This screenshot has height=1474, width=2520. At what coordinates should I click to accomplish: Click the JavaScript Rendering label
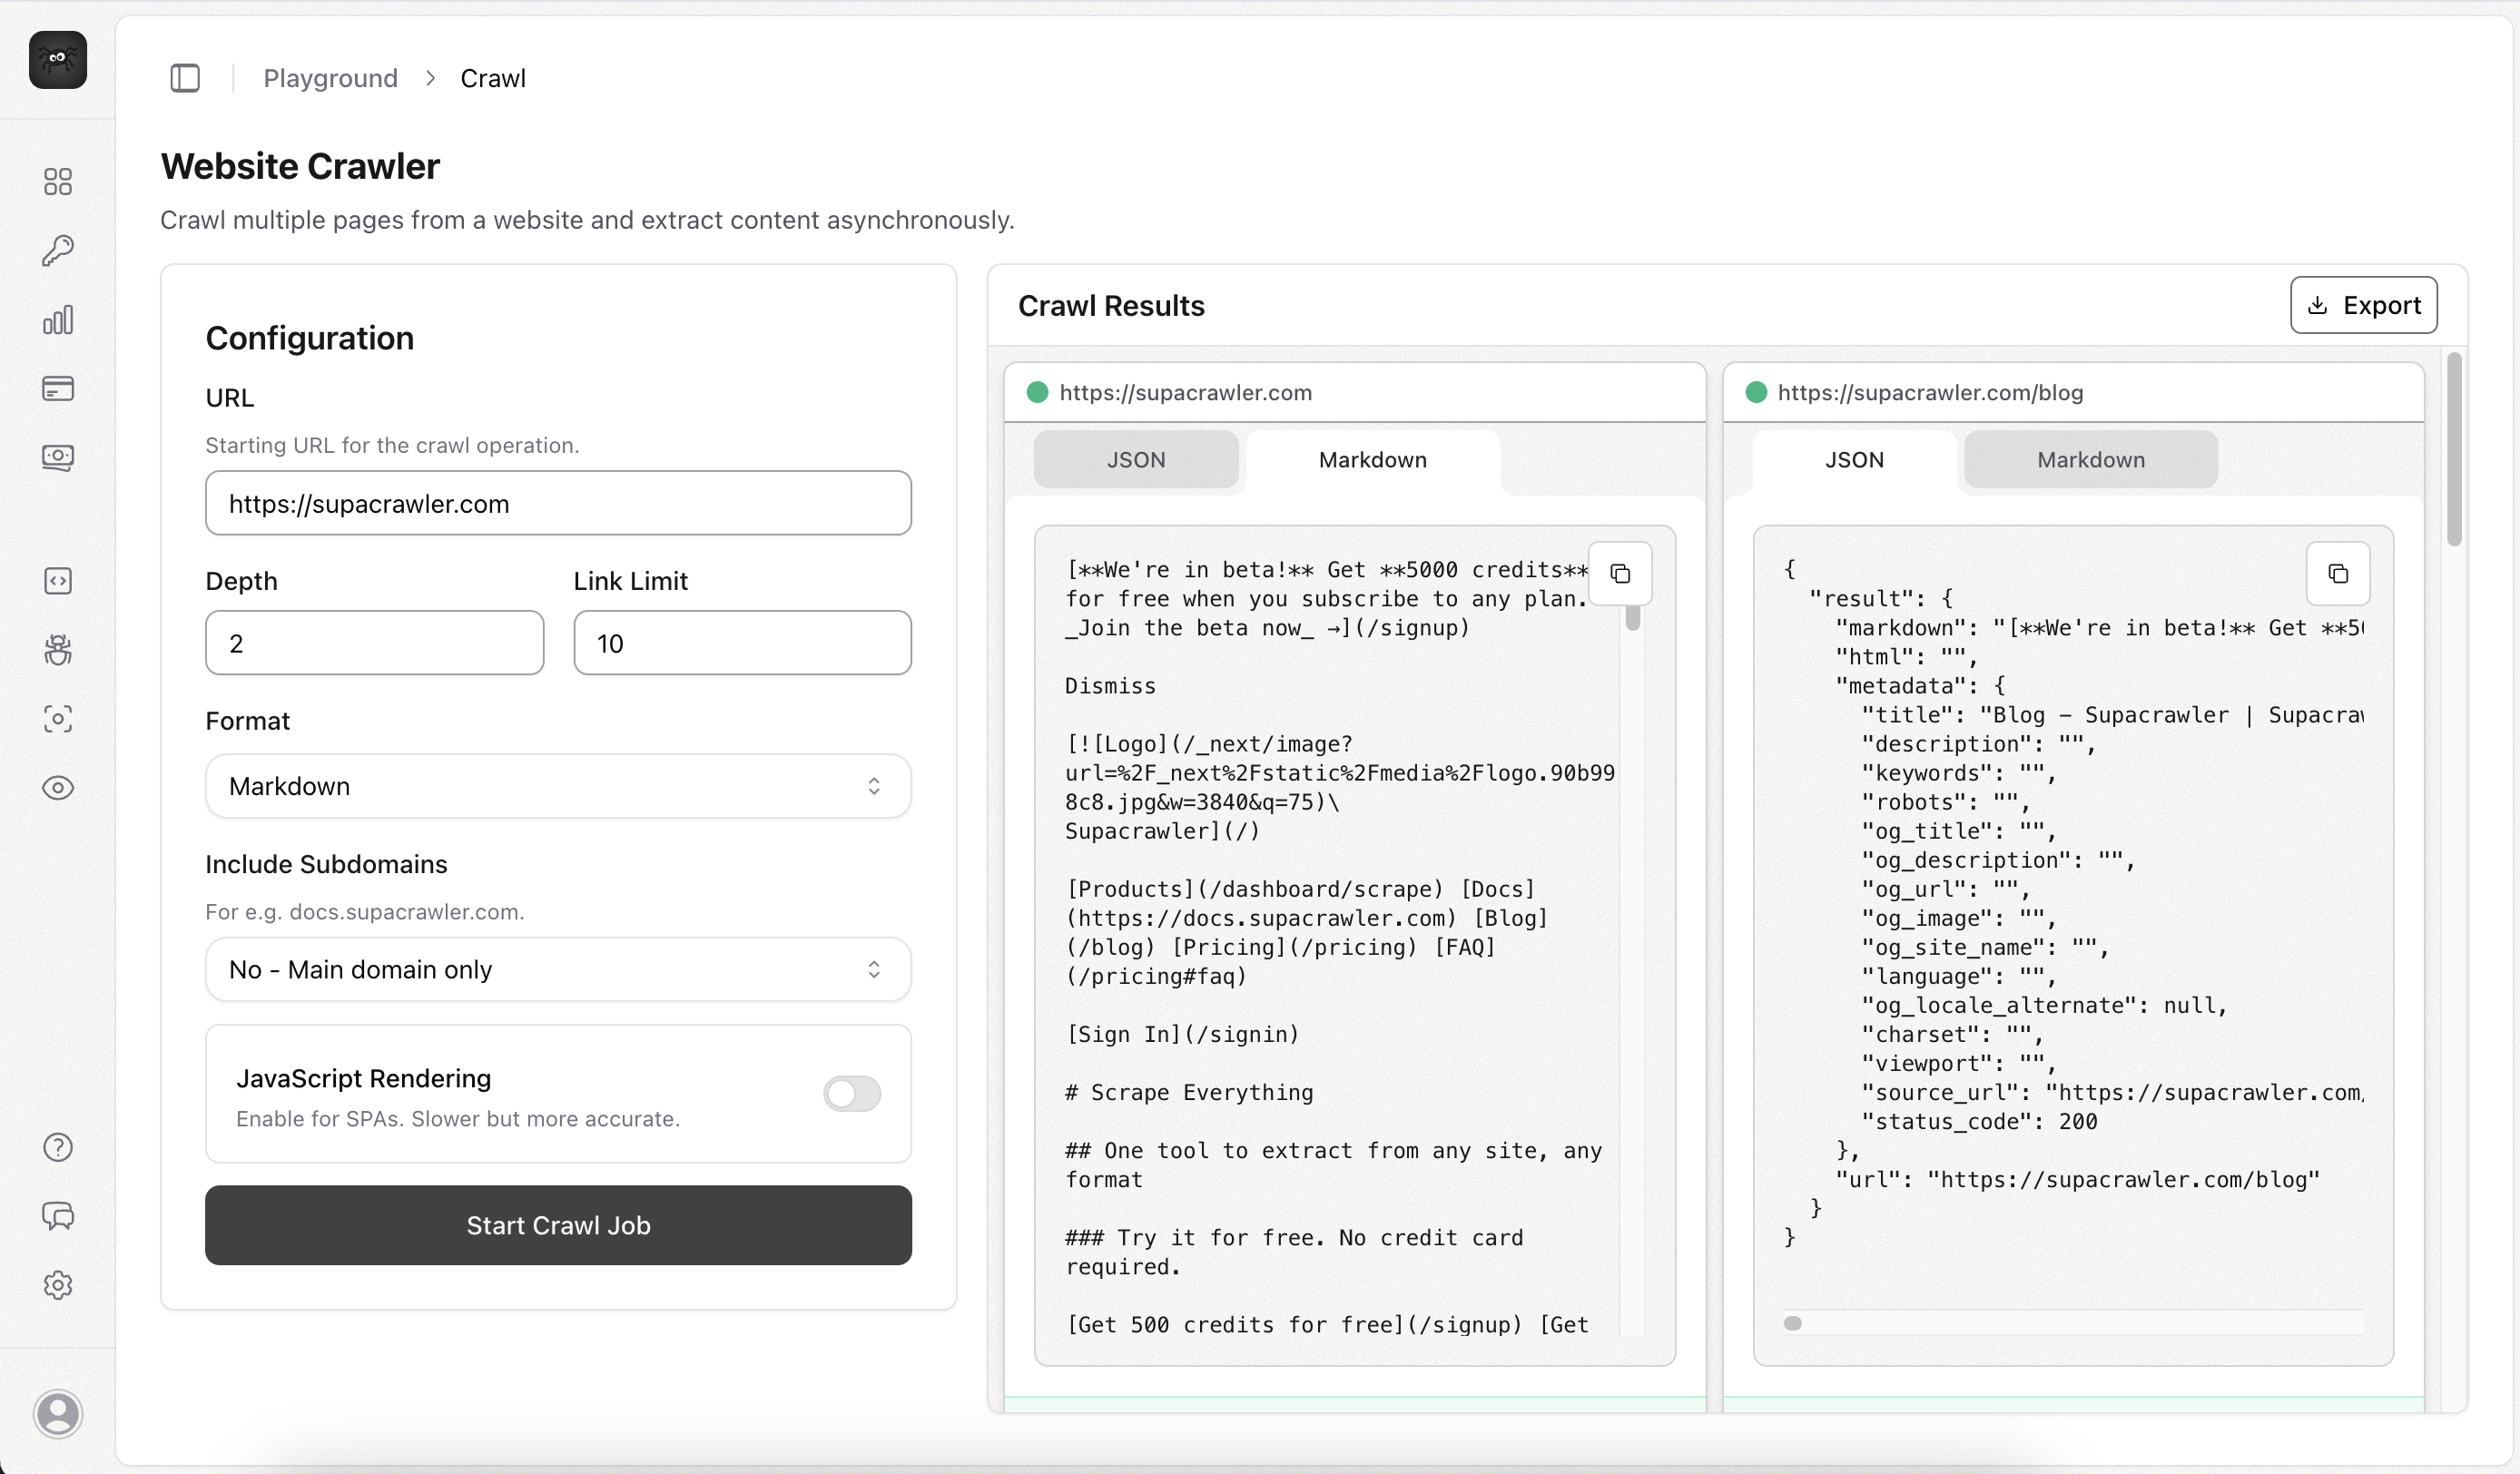pos(363,1078)
